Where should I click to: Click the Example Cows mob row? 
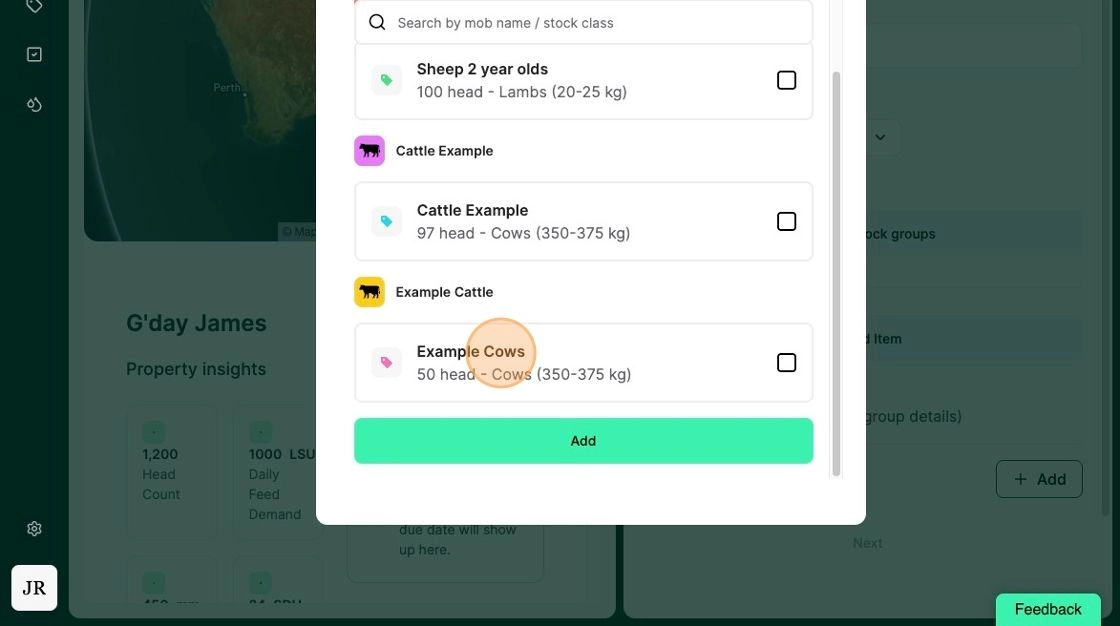click(584, 362)
